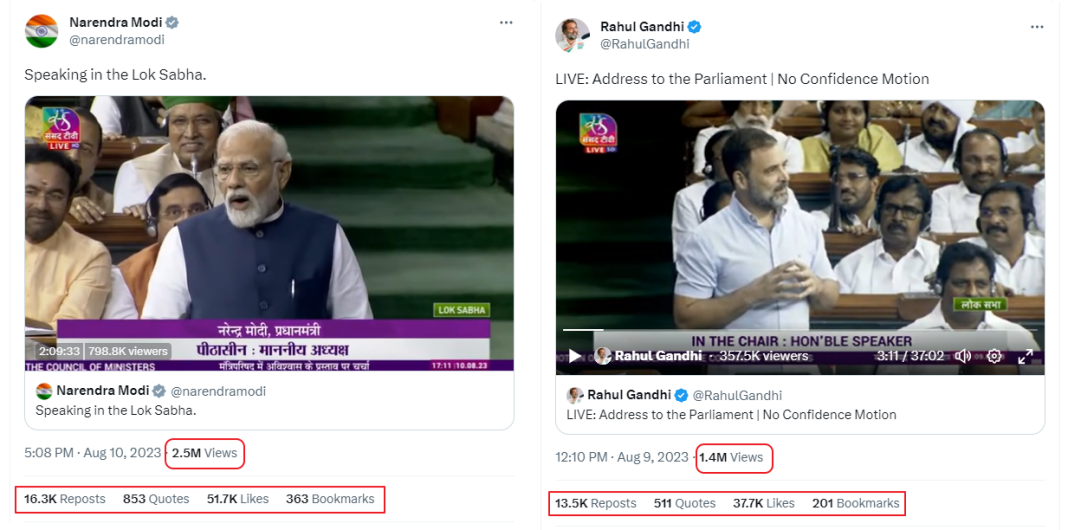The image size is (1068, 530).
Task: Click the @narendramodi handle in the header
Action: click(117, 40)
